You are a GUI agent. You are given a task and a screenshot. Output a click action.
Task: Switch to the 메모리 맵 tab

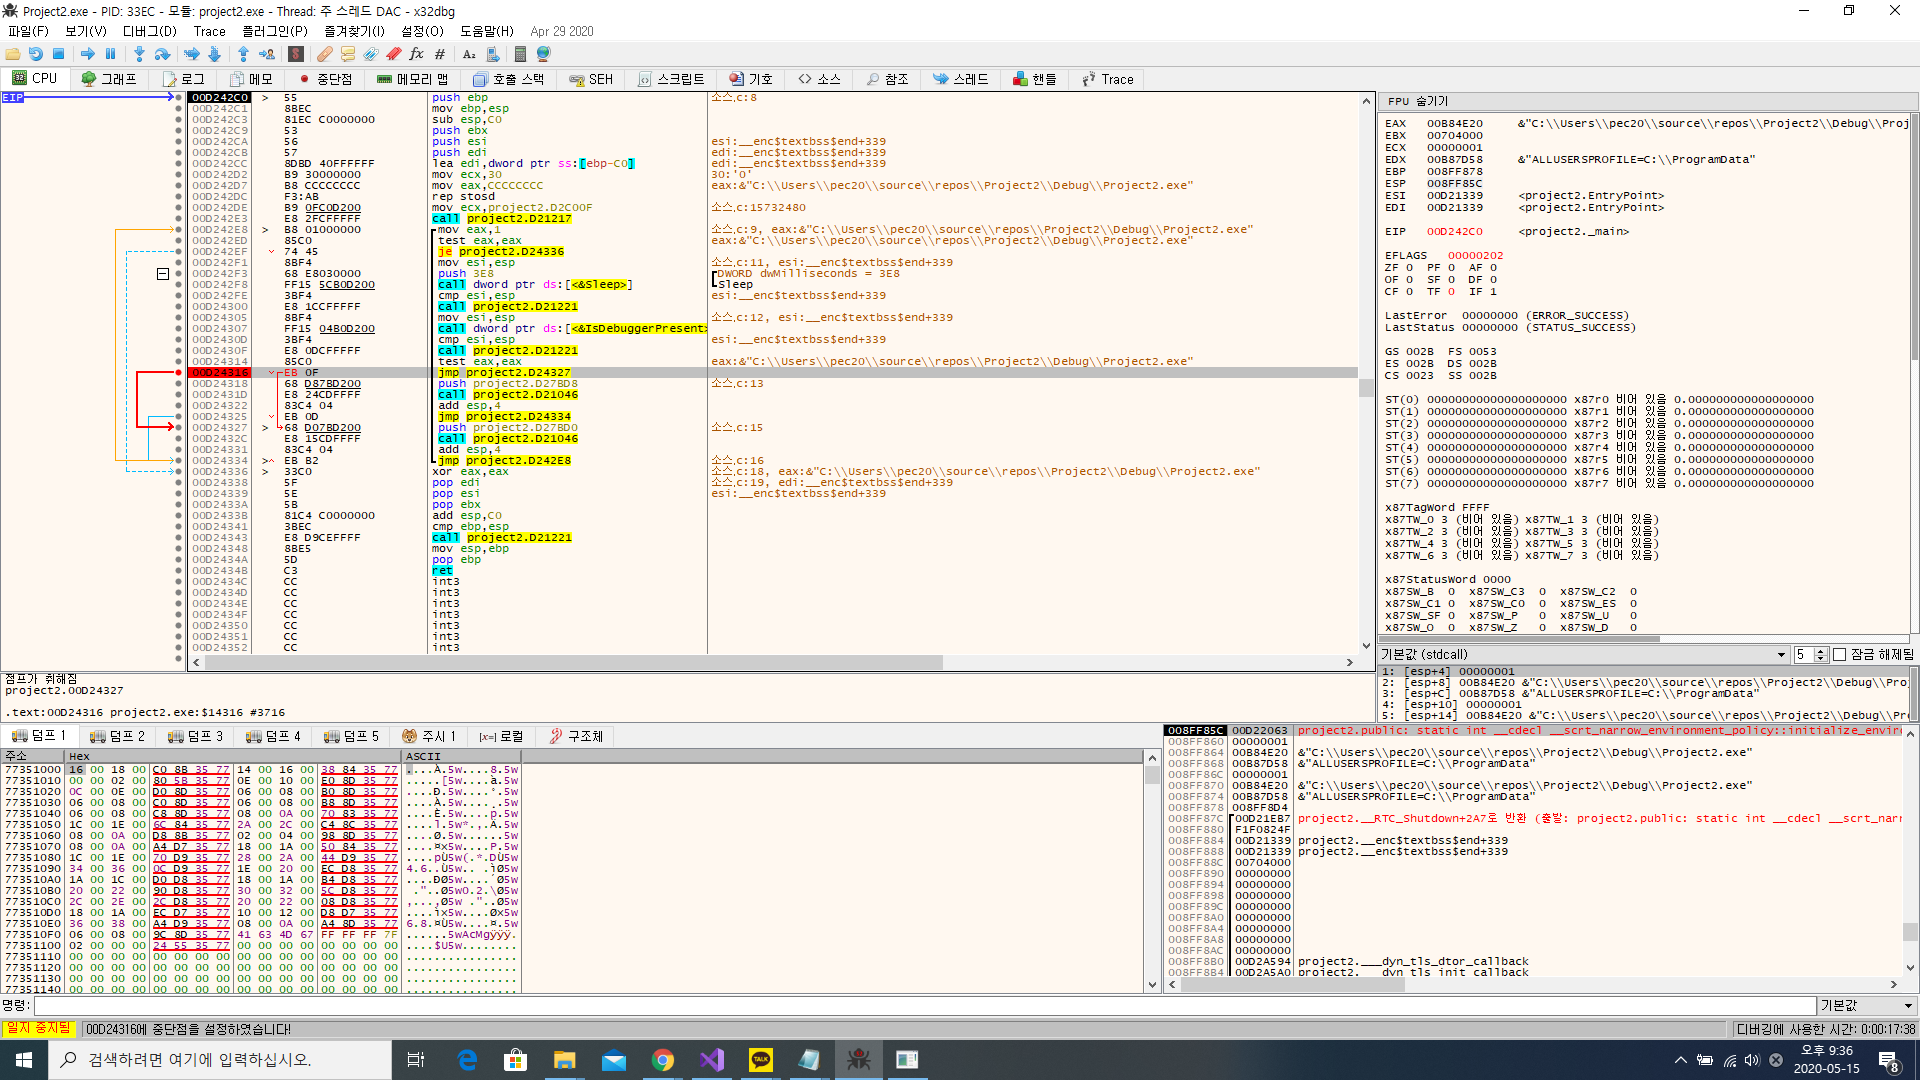(x=413, y=79)
